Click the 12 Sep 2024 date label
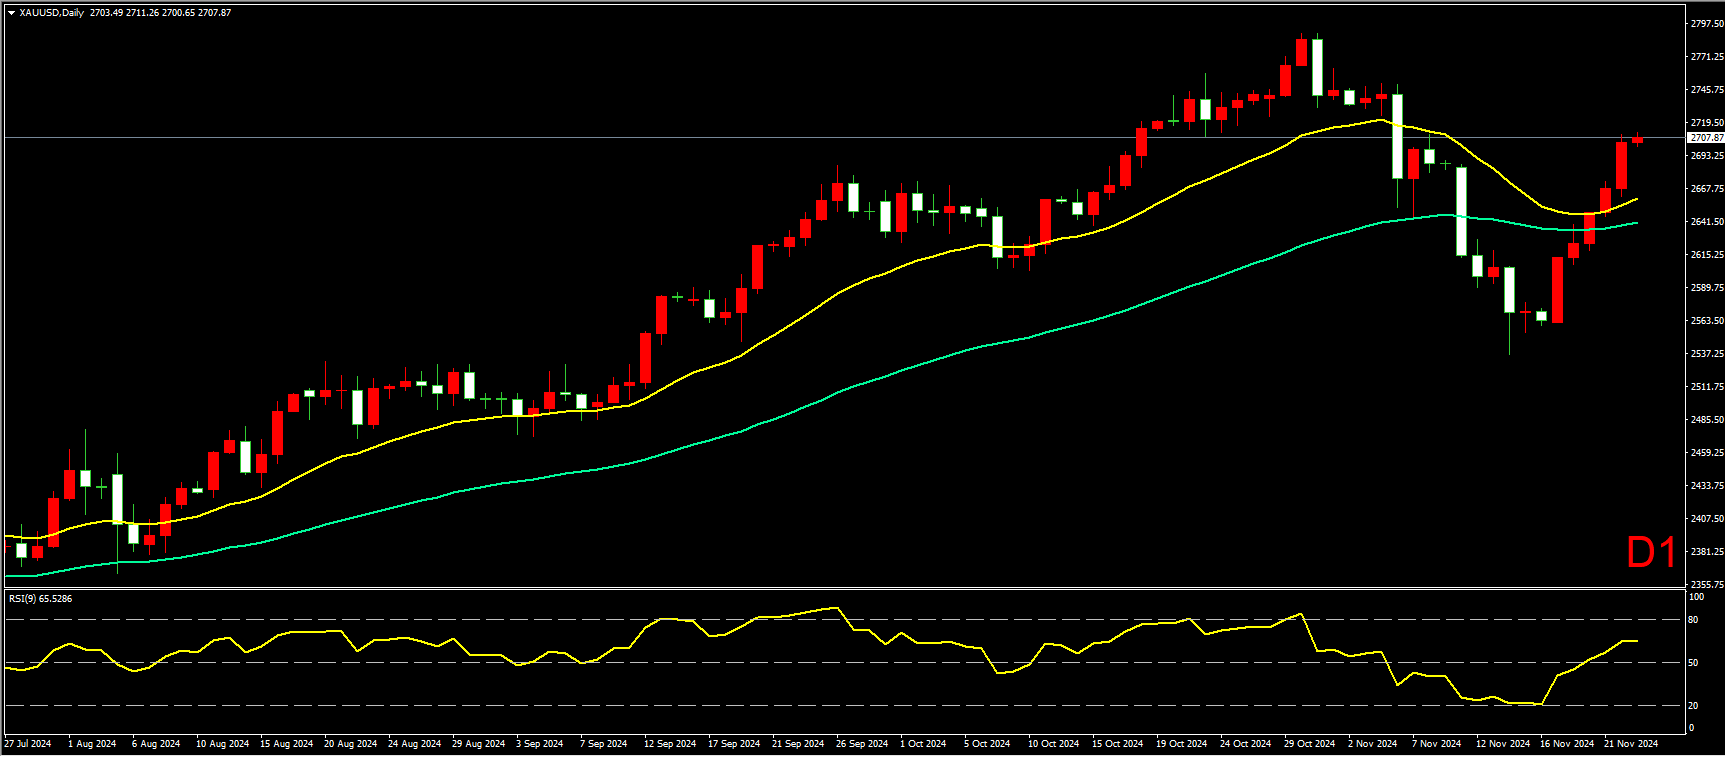 [670, 743]
